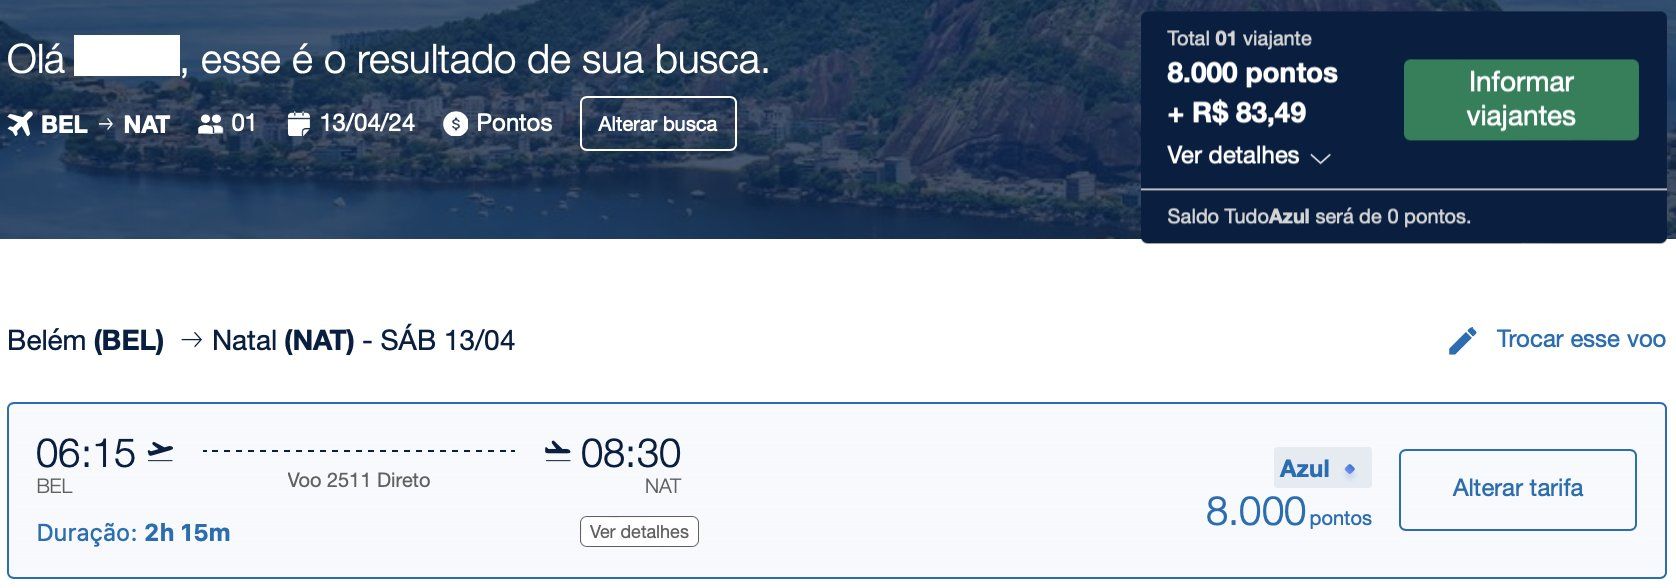The height and width of the screenshot is (588, 1676).
Task: Click the green Informar viajantes button
Action: pyautogui.click(x=1521, y=100)
